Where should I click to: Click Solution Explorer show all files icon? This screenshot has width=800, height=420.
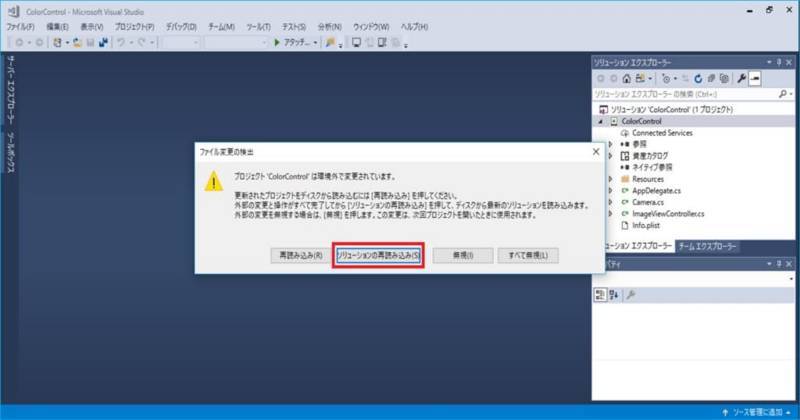(724, 79)
